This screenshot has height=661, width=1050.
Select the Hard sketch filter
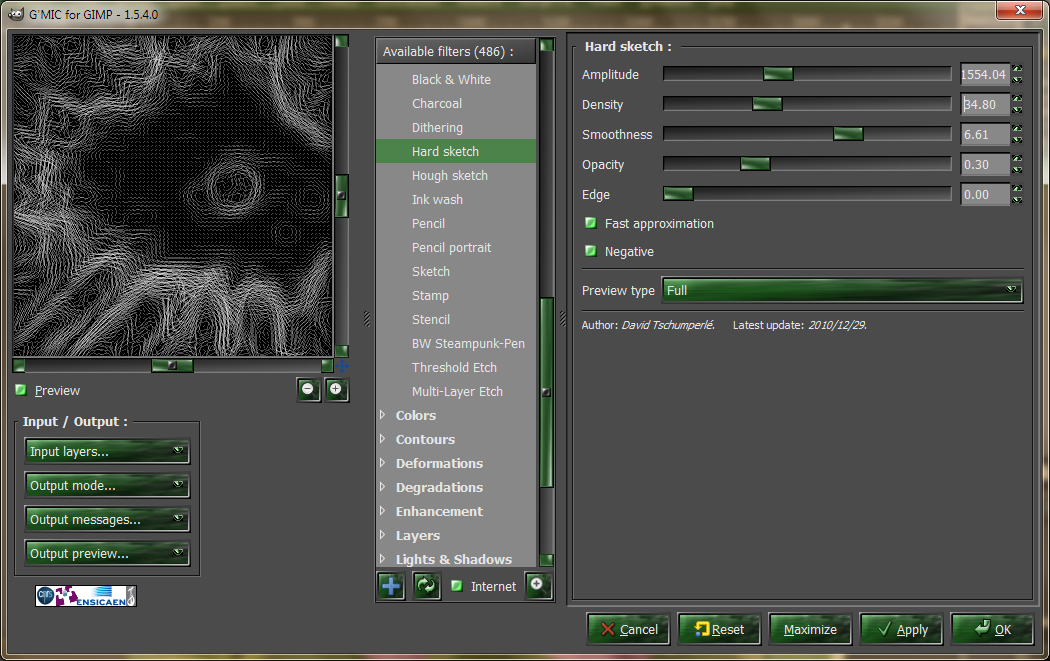(x=456, y=151)
